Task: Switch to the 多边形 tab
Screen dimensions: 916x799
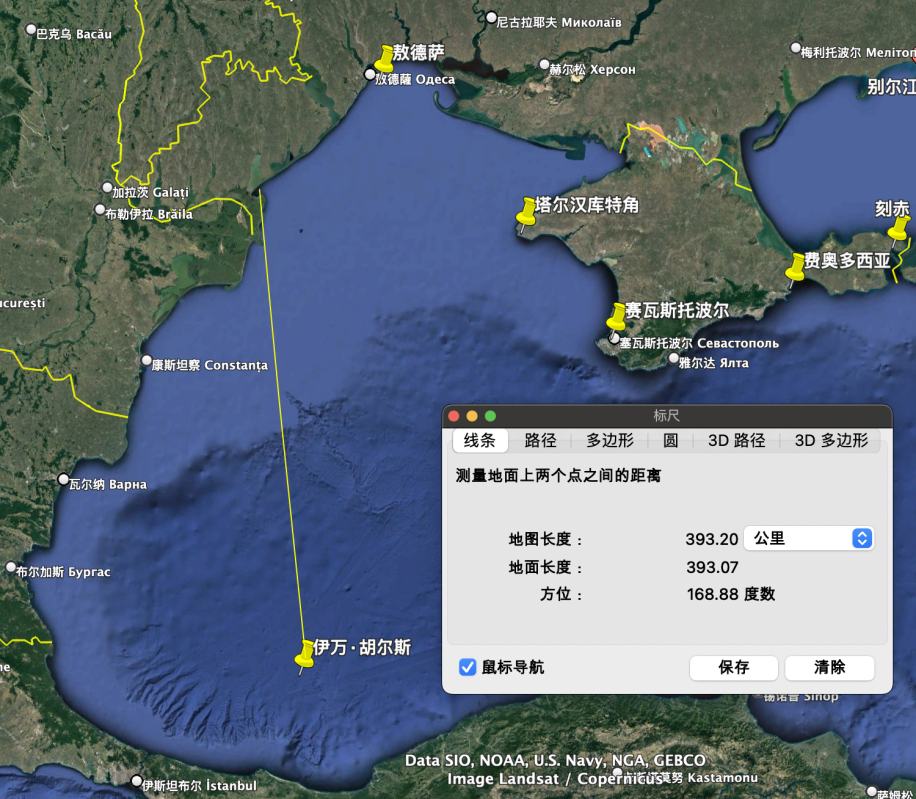Action: click(x=610, y=440)
